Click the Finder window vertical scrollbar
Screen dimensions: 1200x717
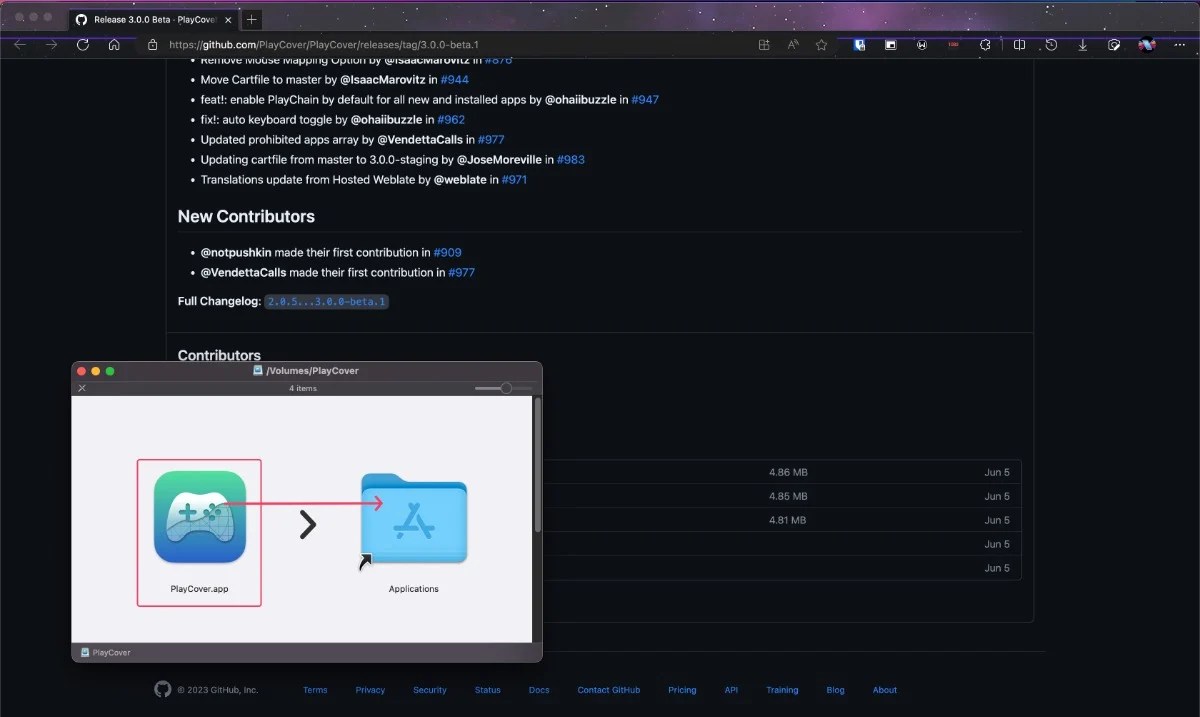tap(538, 466)
